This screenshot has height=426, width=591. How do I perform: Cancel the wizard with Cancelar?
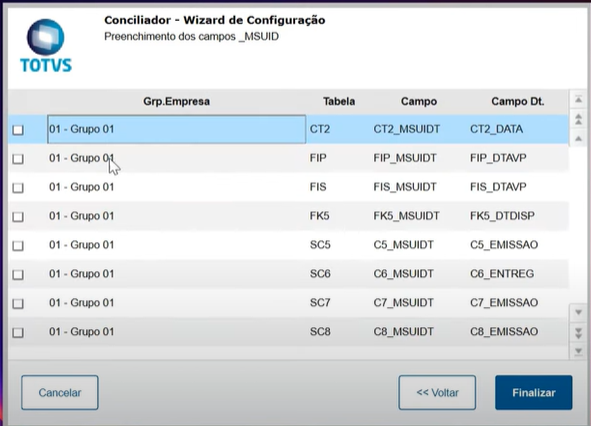point(60,392)
